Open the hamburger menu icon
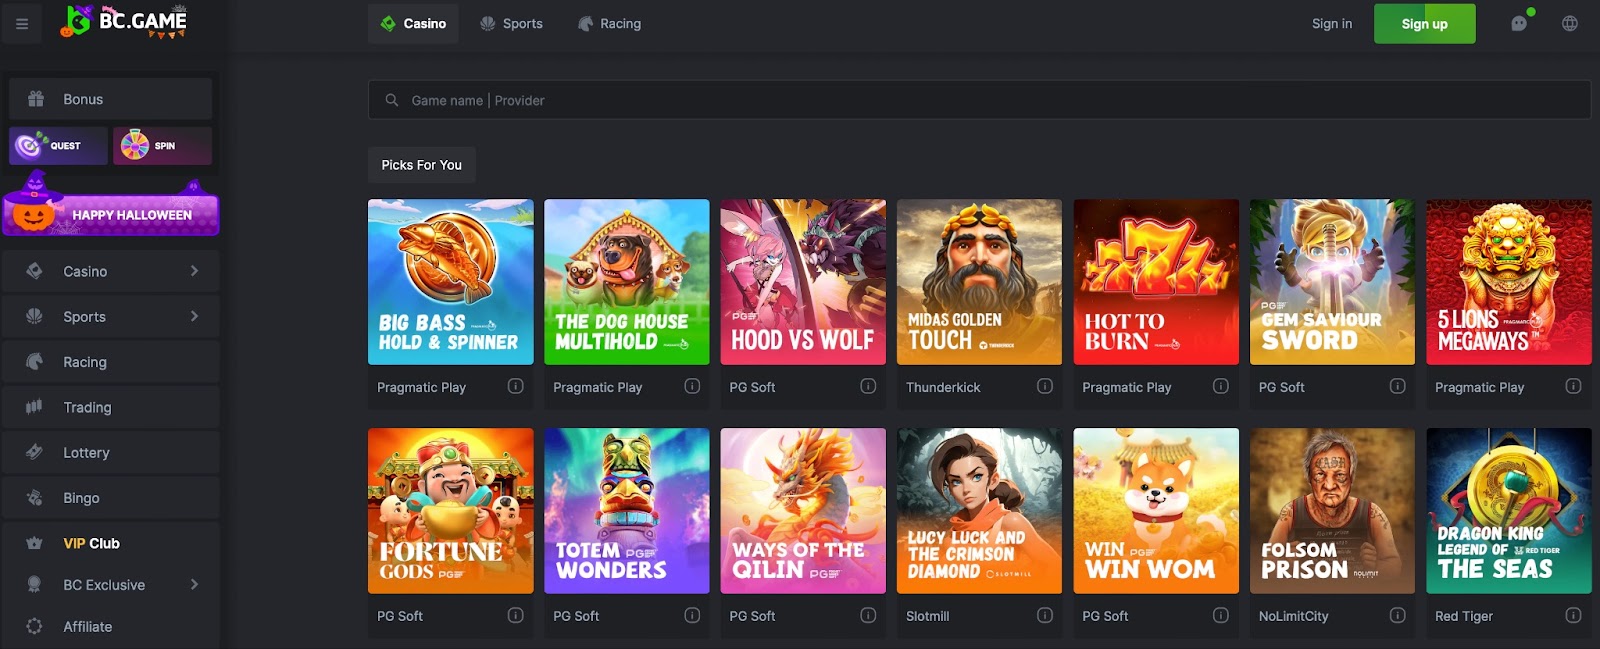This screenshot has width=1600, height=649. [x=22, y=24]
